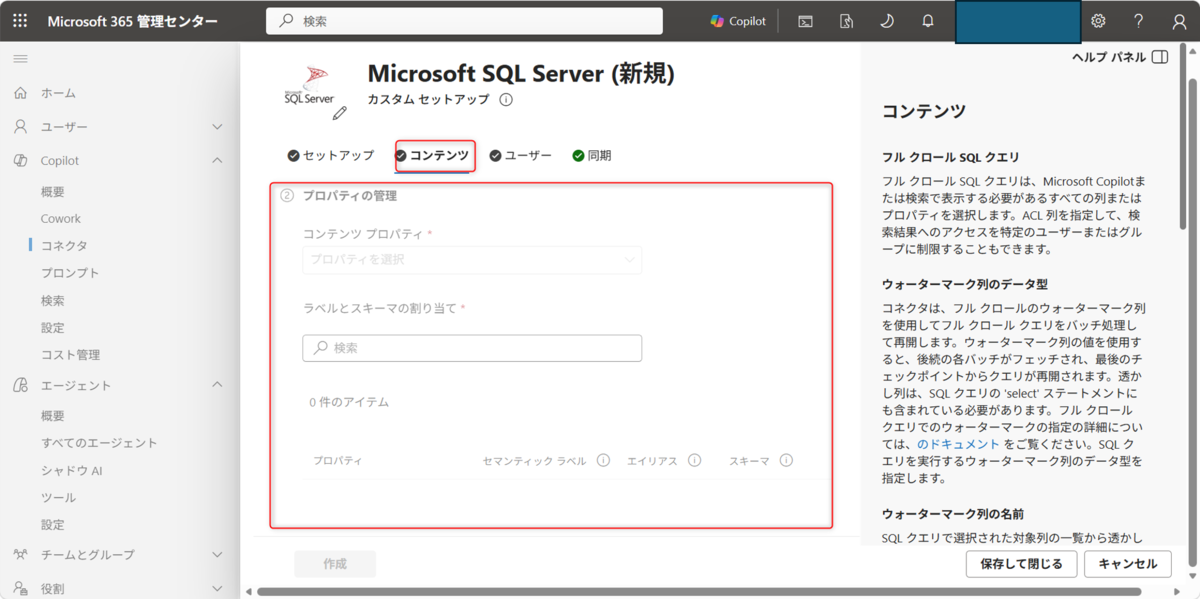Expand the チームとグループ section
This screenshot has width=1200, height=599.
click(217, 554)
